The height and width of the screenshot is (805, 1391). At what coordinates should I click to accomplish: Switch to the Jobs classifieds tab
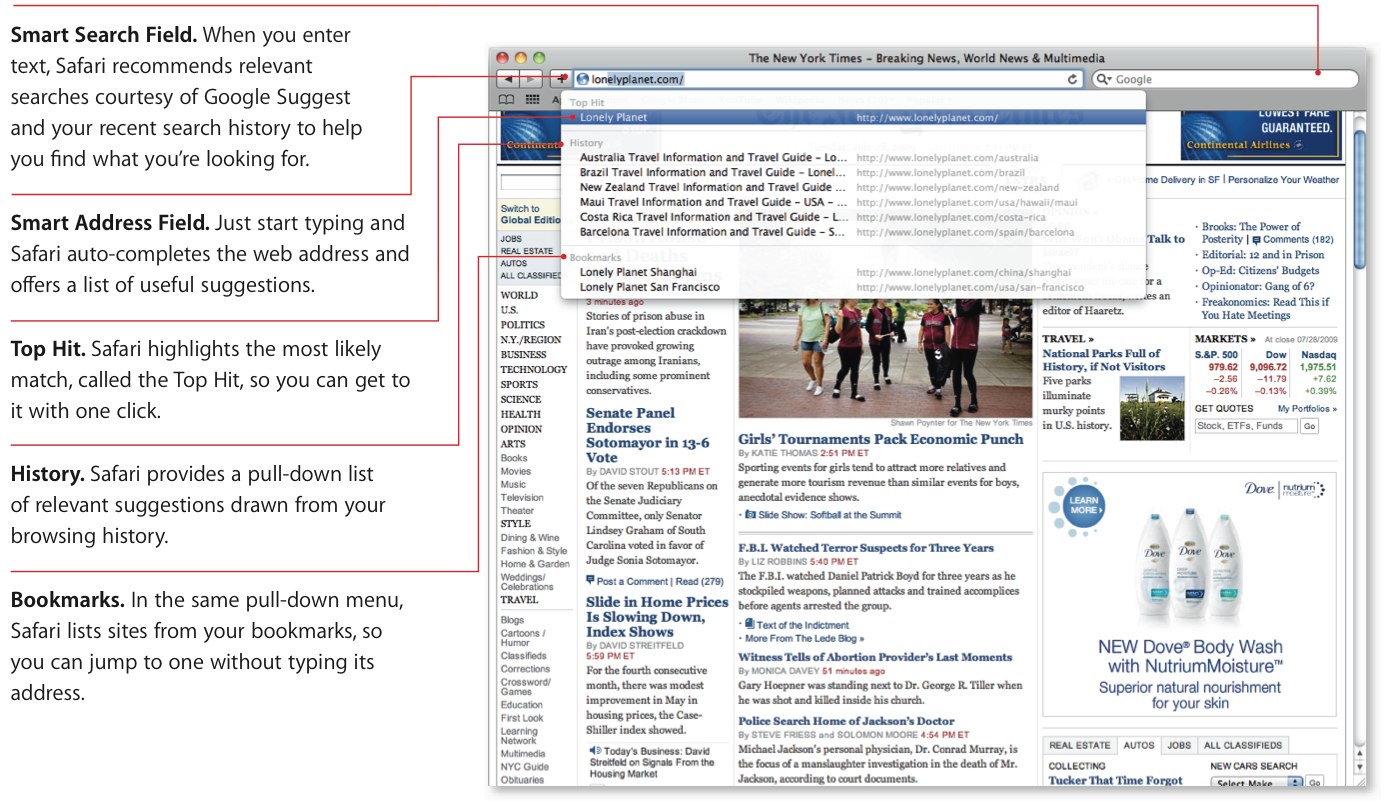(x=1179, y=745)
